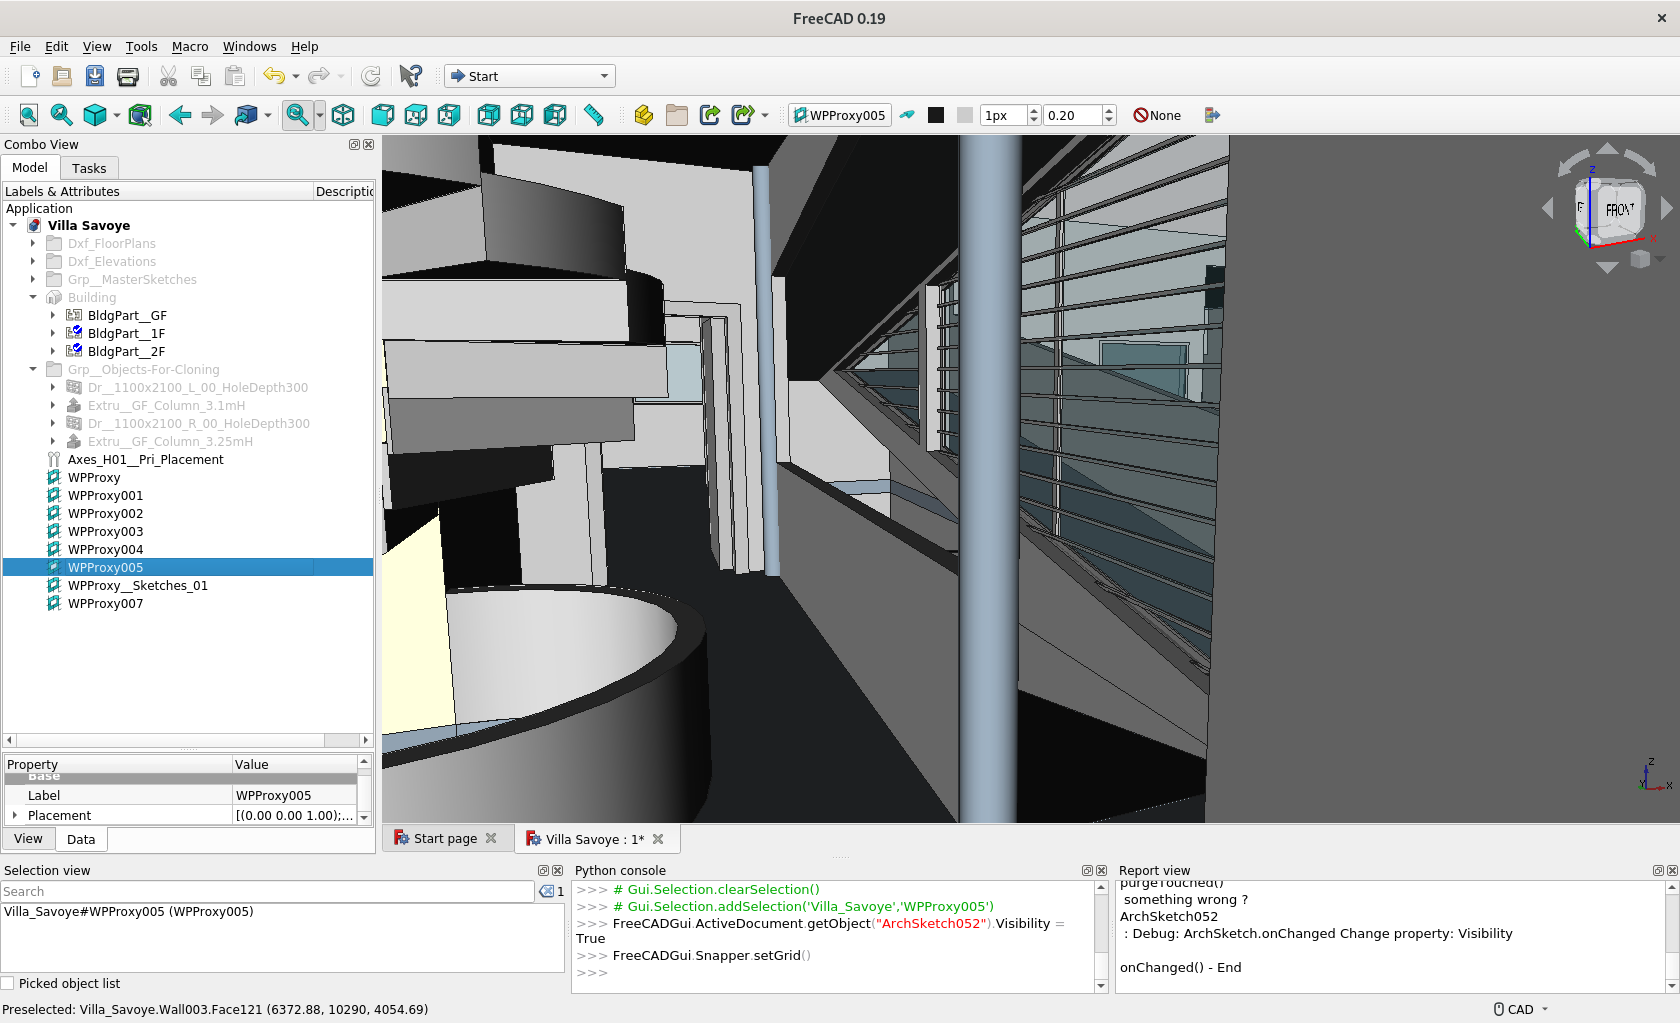Toggle Draft construction mode icon
The height and width of the screenshot is (1023, 1680).
907,115
